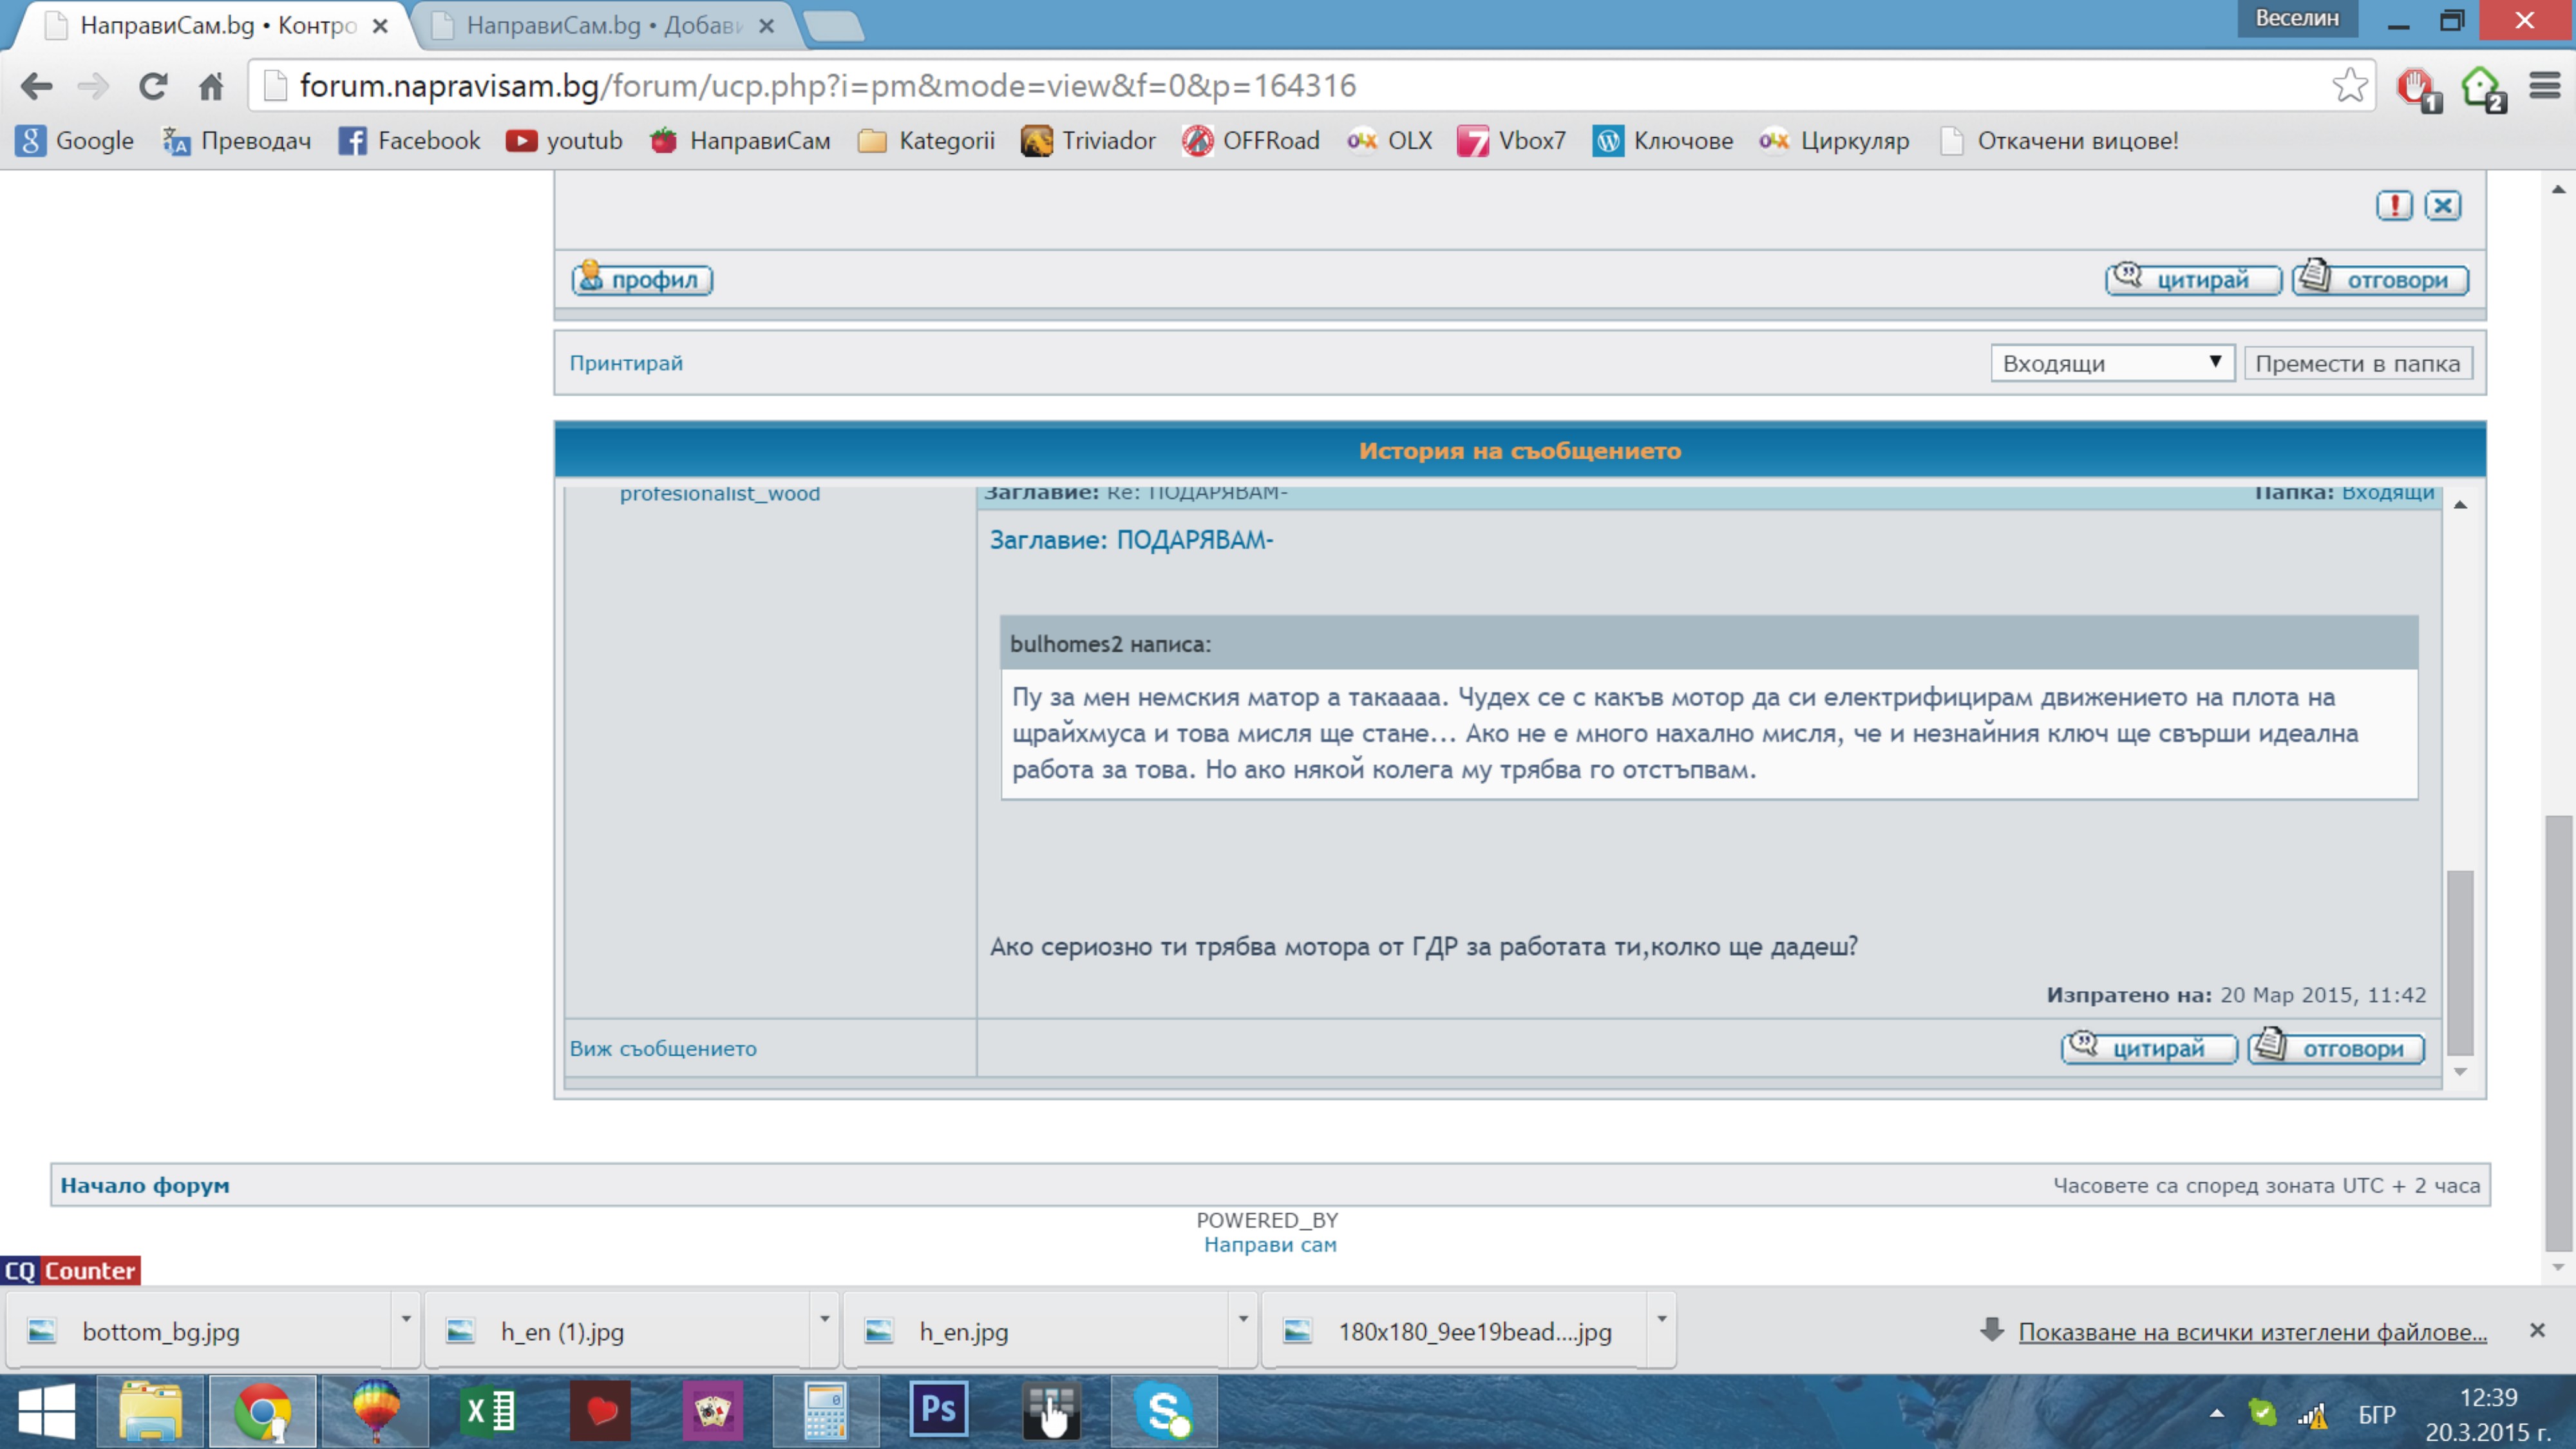Open dropdown arrow for h_en.jpg download

[1243, 1319]
